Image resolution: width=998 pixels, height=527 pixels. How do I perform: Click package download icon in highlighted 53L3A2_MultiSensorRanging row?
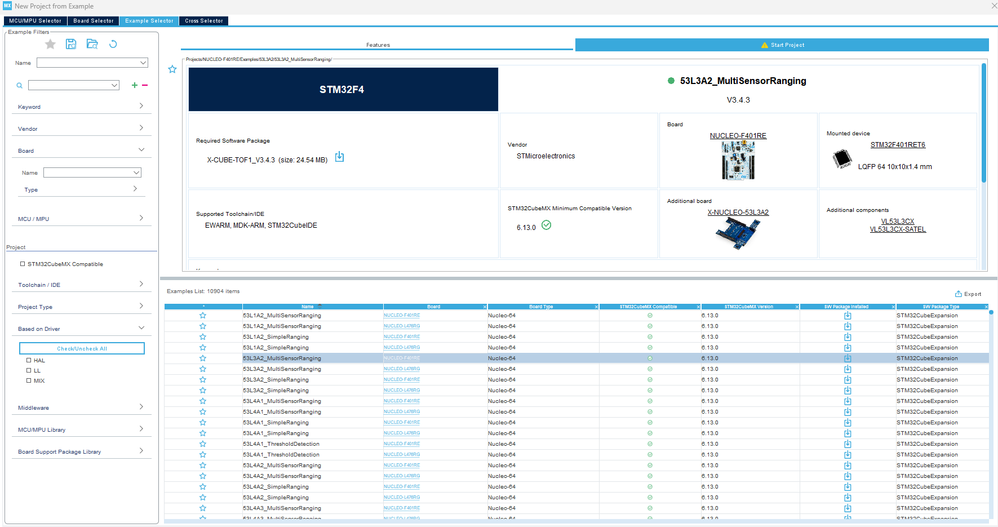coord(847,358)
